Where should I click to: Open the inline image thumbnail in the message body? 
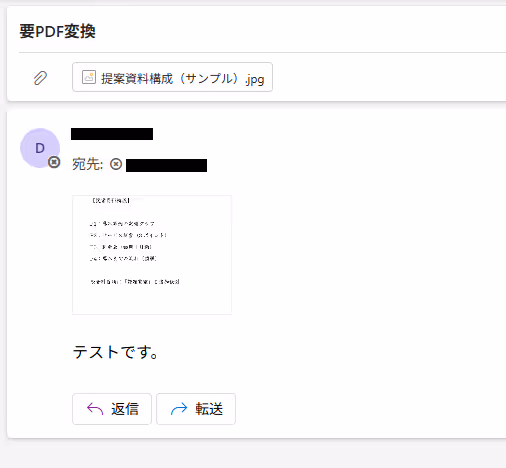pyautogui.click(x=152, y=255)
